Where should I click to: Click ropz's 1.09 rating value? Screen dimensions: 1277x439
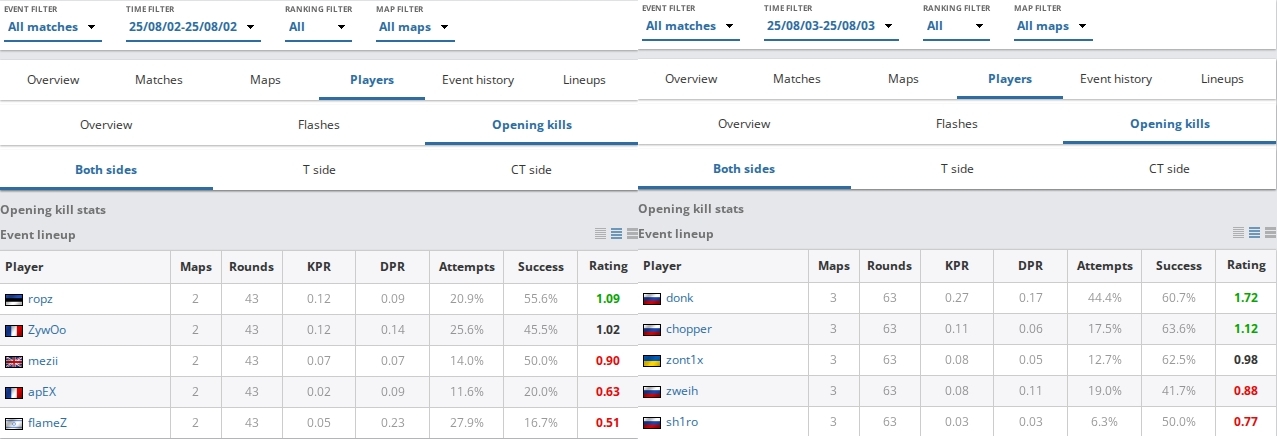coord(608,298)
